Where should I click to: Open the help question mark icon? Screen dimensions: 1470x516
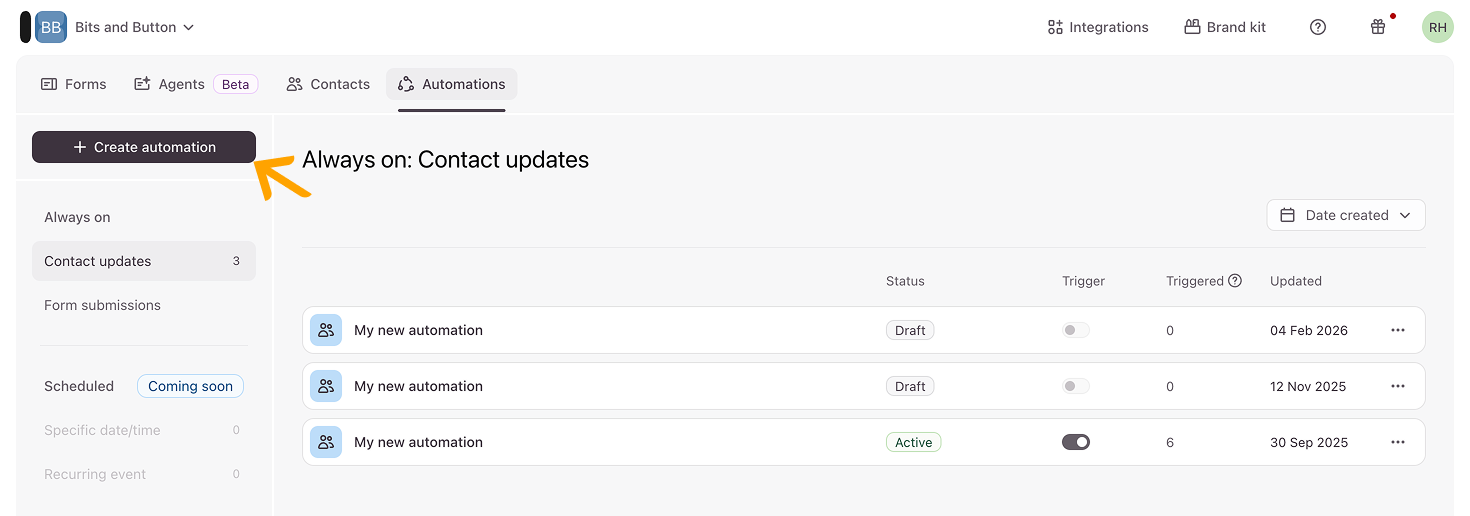coord(1318,27)
